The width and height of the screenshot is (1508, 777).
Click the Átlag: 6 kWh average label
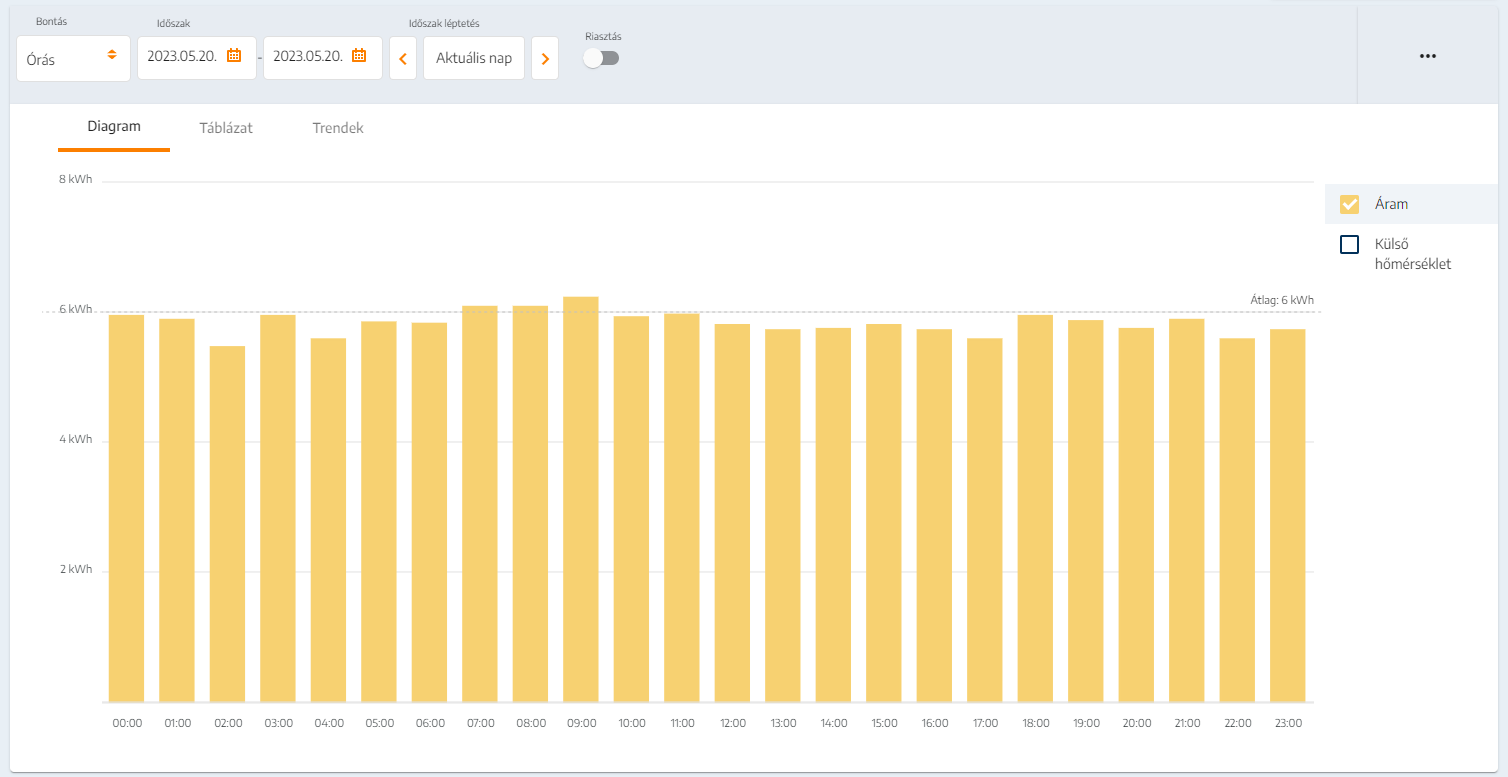(x=1281, y=300)
